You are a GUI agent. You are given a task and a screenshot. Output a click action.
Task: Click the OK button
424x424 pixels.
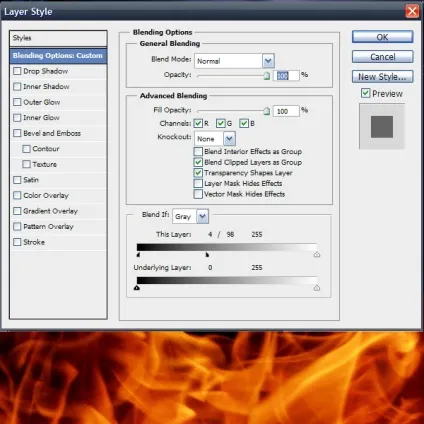[382, 37]
